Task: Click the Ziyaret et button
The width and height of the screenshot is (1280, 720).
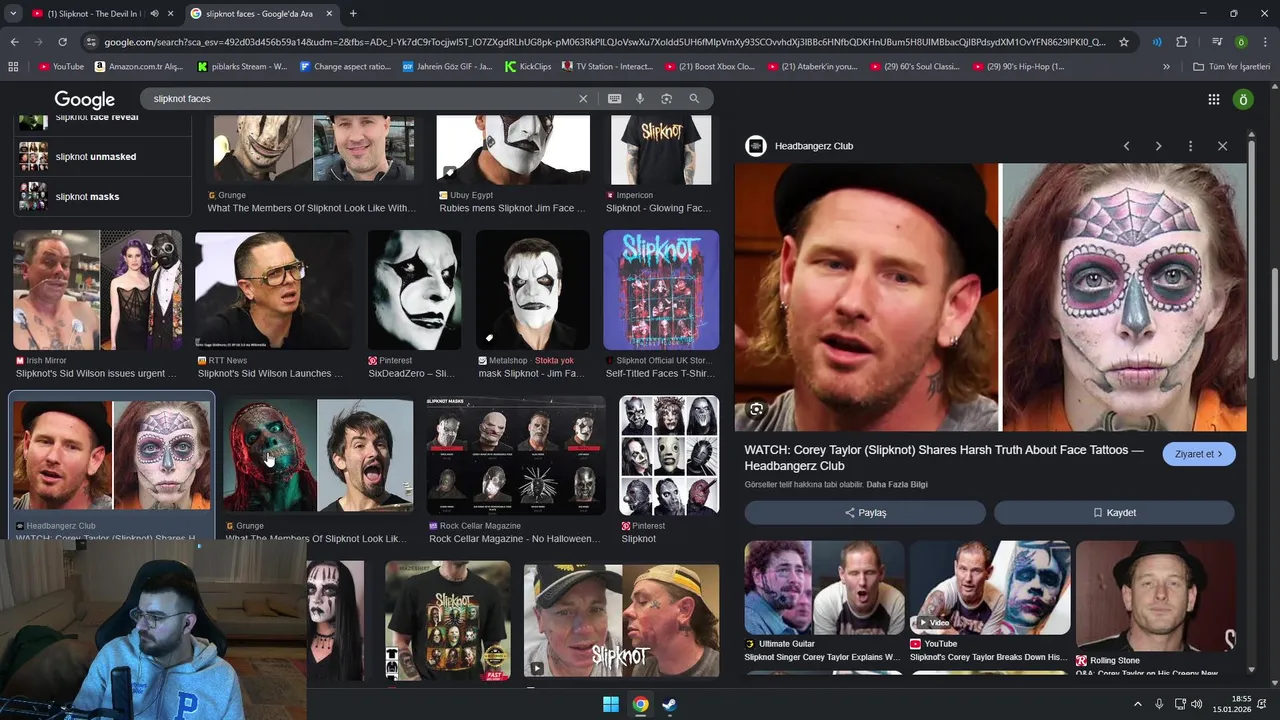Action: (1199, 454)
